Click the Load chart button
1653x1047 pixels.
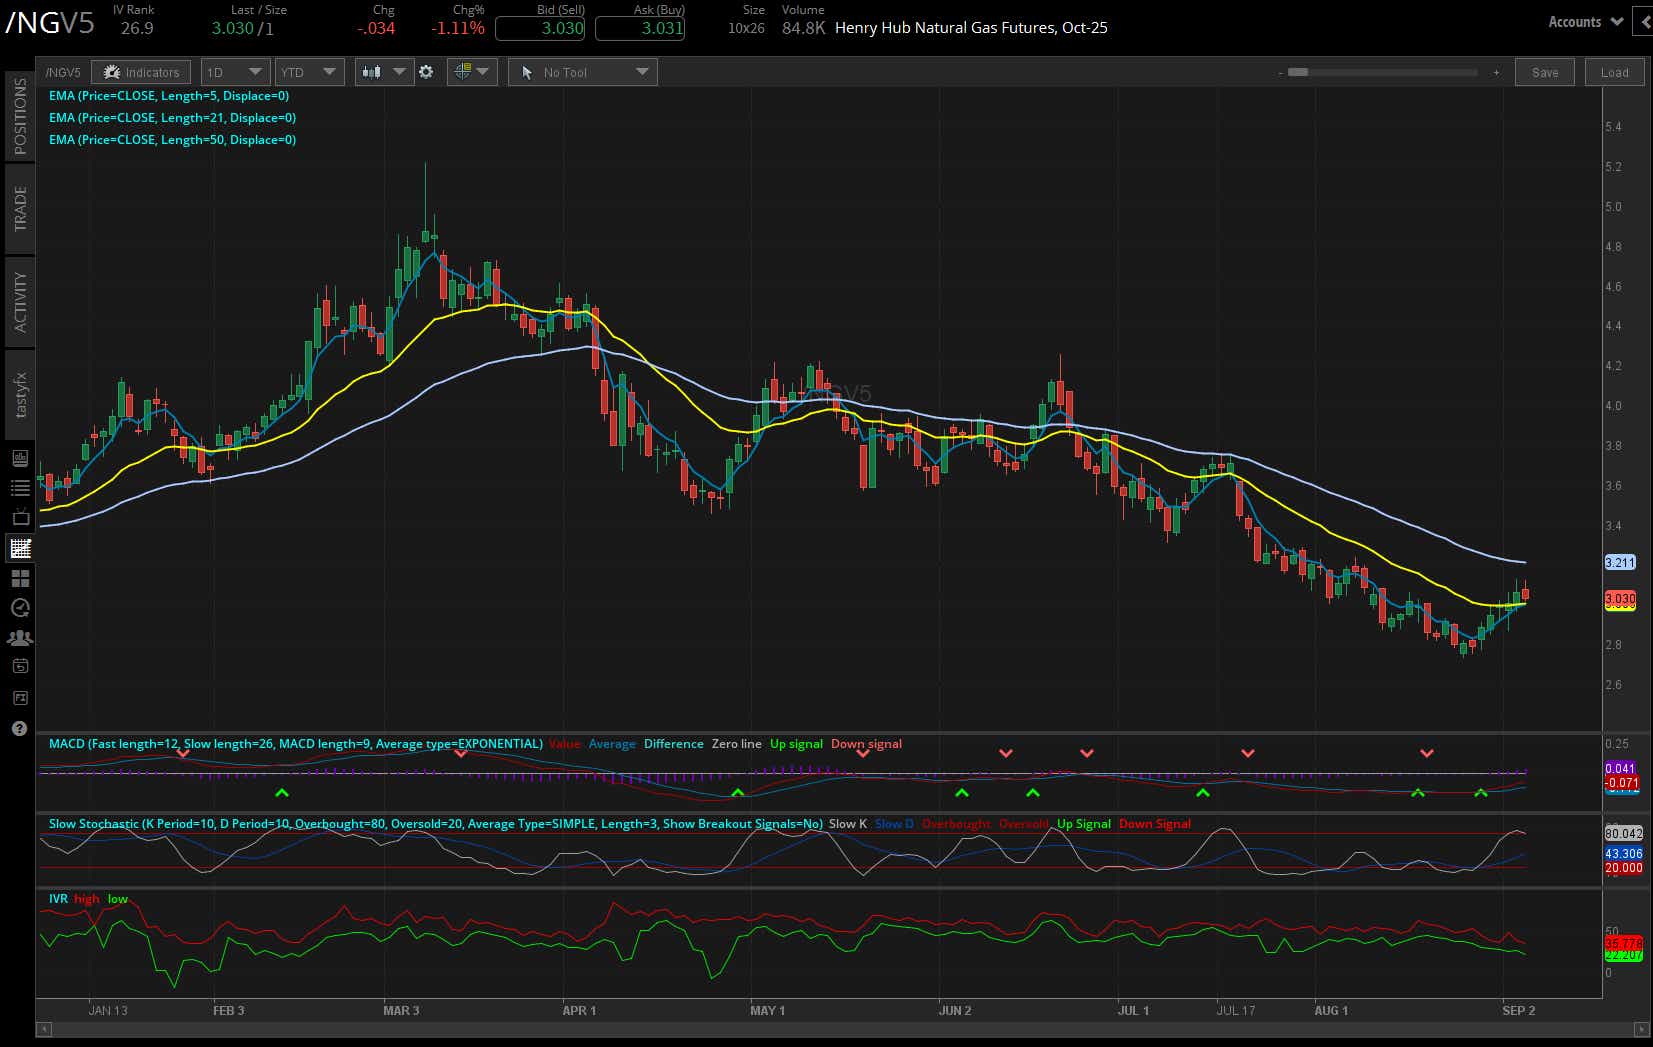(1614, 72)
